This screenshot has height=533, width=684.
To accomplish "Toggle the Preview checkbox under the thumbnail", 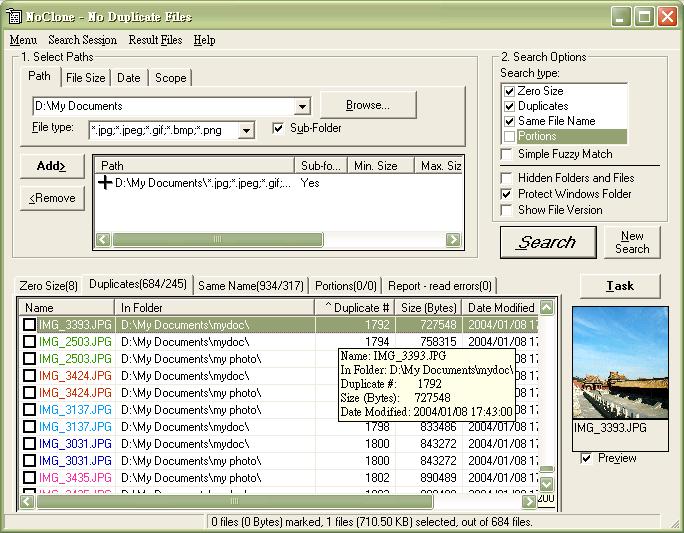I will tap(586, 458).
